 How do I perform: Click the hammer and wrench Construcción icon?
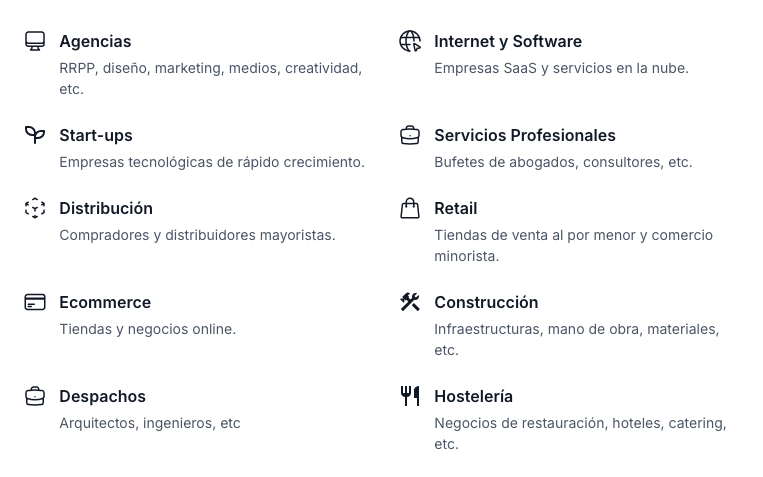click(x=410, y=302)
